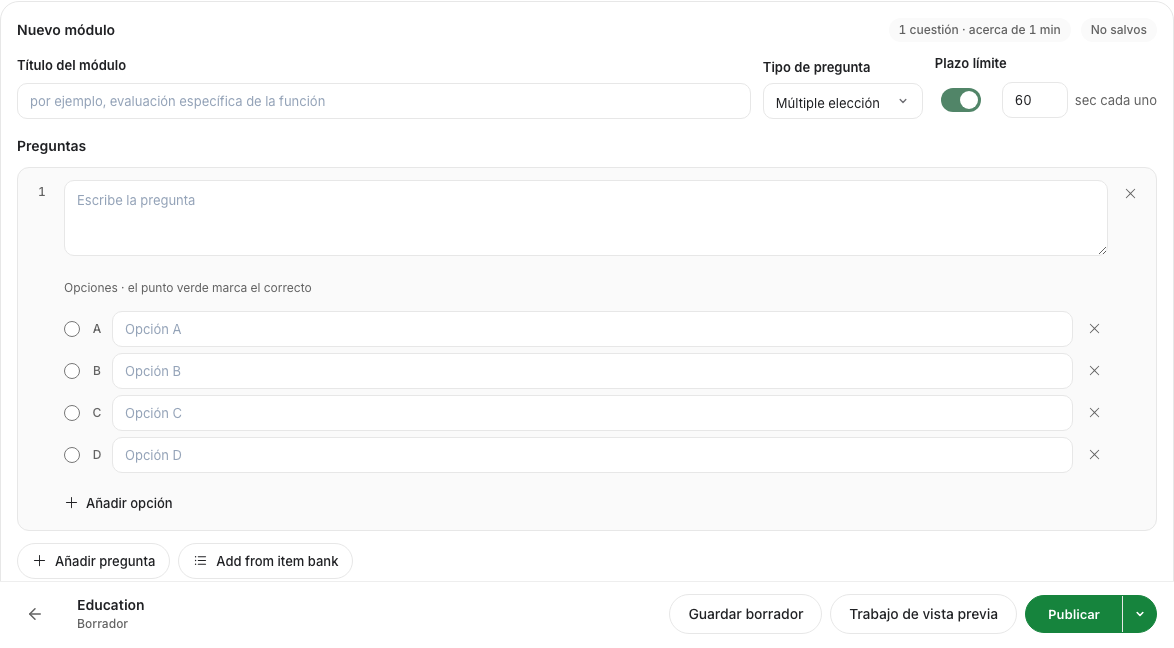
Task: Mark option B as correct
Action: click(x=72, y=371)
